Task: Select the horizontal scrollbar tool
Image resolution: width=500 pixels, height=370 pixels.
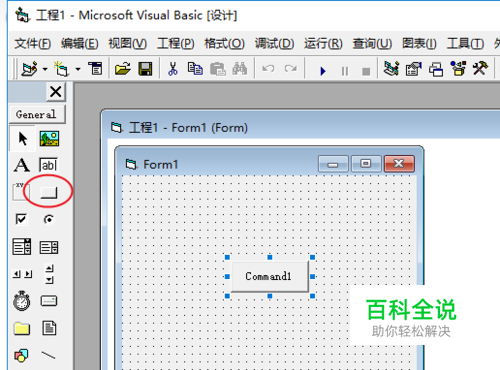Action: coord(22,274)
